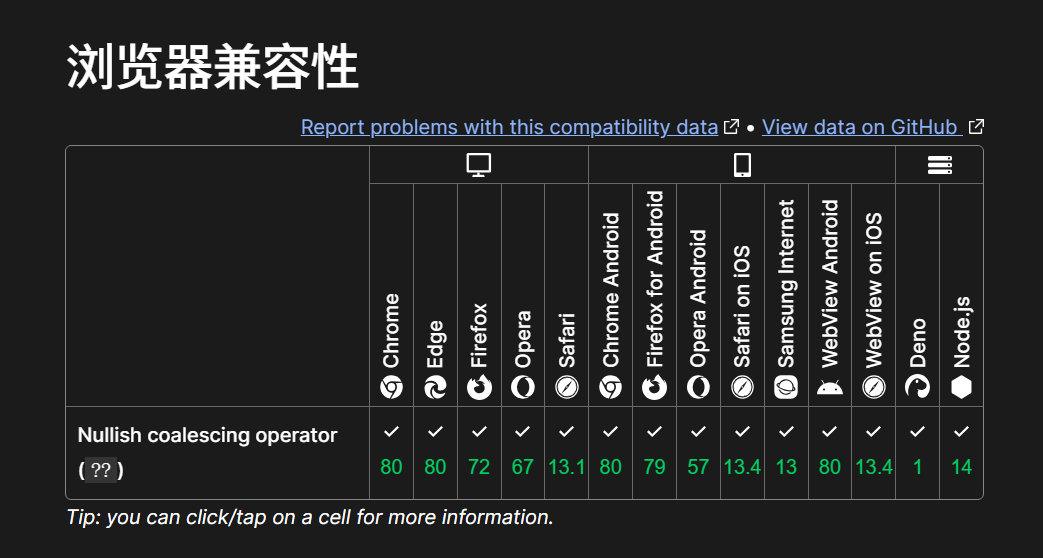
Task: Expand the Node.js 14 support cell
Action: click(961, 452)
